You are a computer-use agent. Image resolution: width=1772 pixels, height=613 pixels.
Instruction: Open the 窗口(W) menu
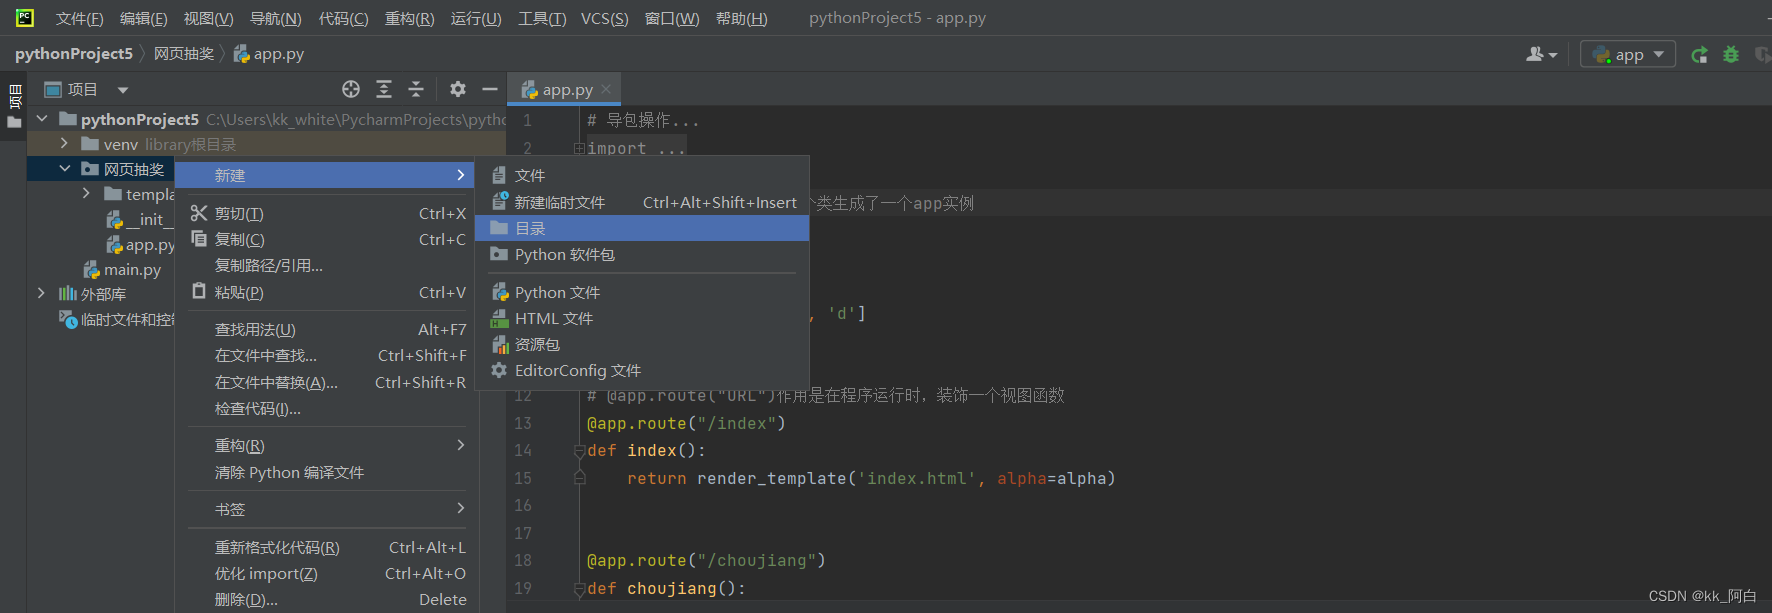pos(672,18)
